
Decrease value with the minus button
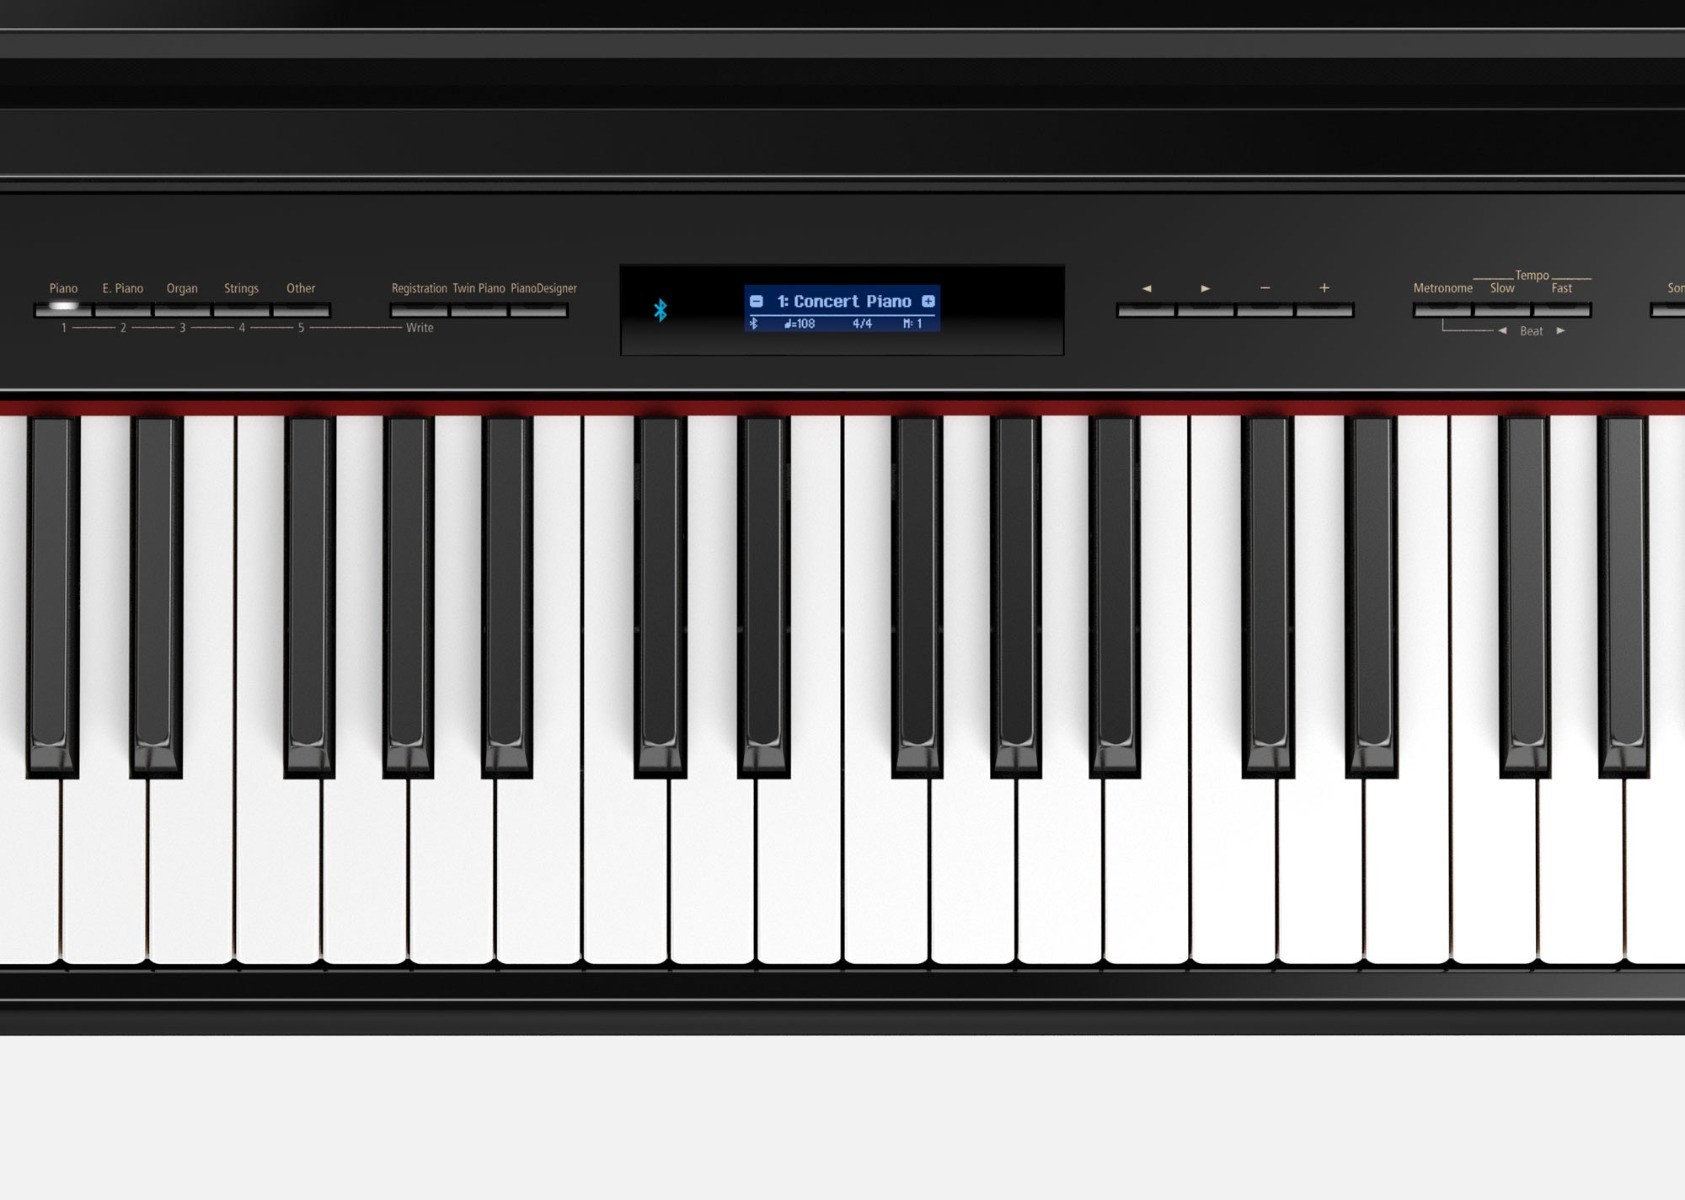1265,310
